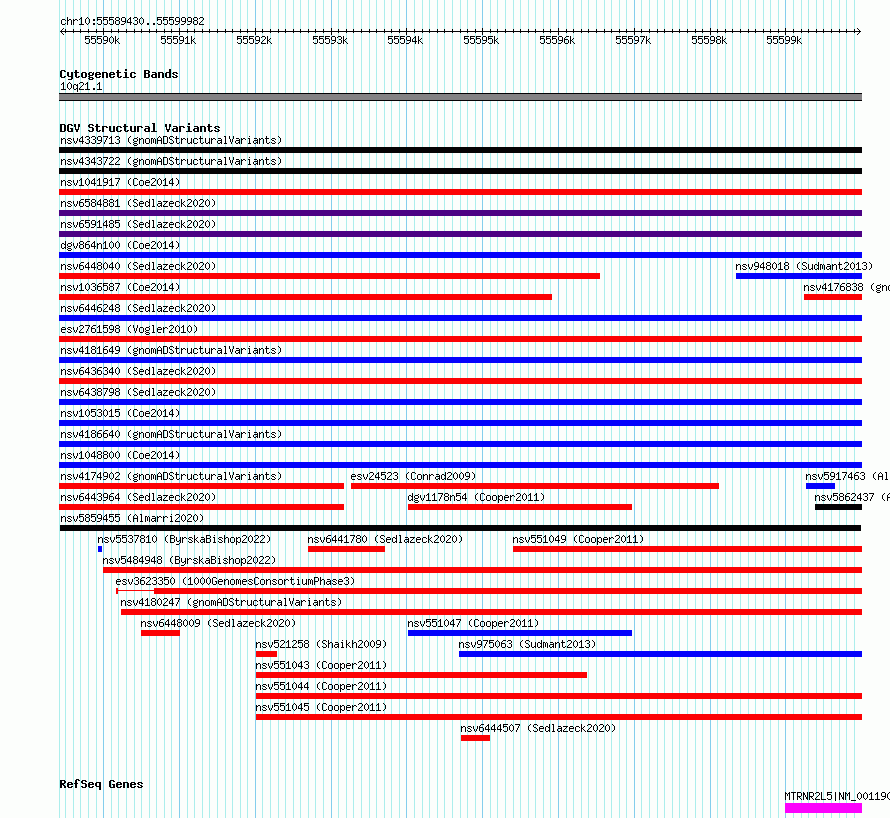
Task: Open the nsv551047 (Cooper2011) variant
Action: point(473,623)
